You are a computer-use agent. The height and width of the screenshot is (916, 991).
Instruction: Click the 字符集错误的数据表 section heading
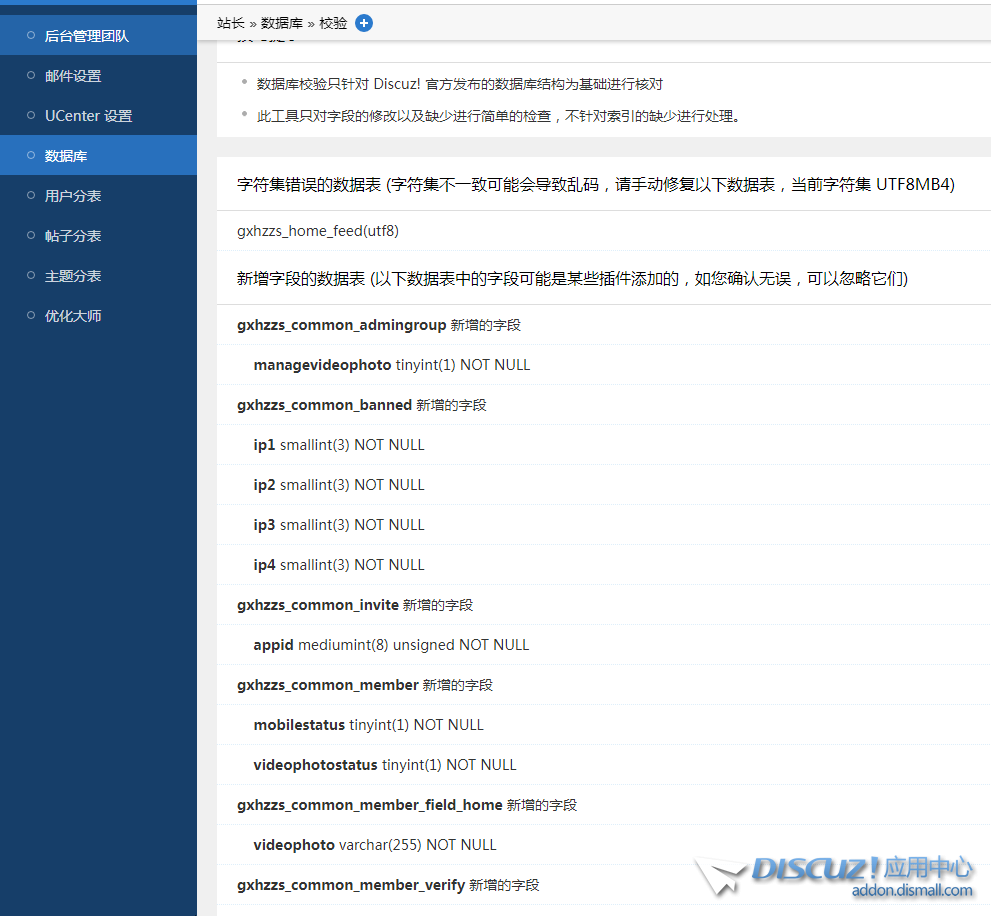595,185
